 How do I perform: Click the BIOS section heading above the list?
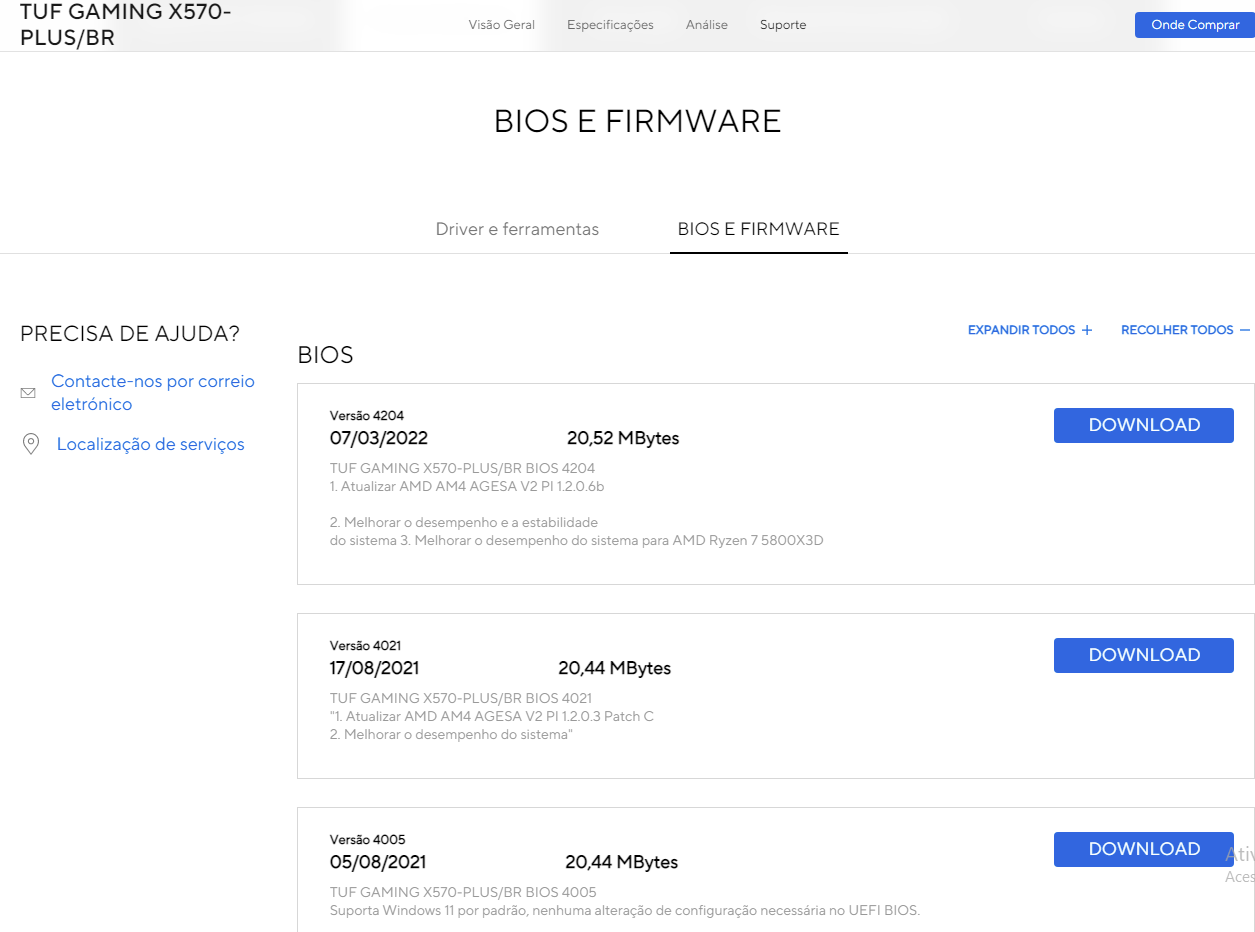pyautogui.click(x=326, y=355)
